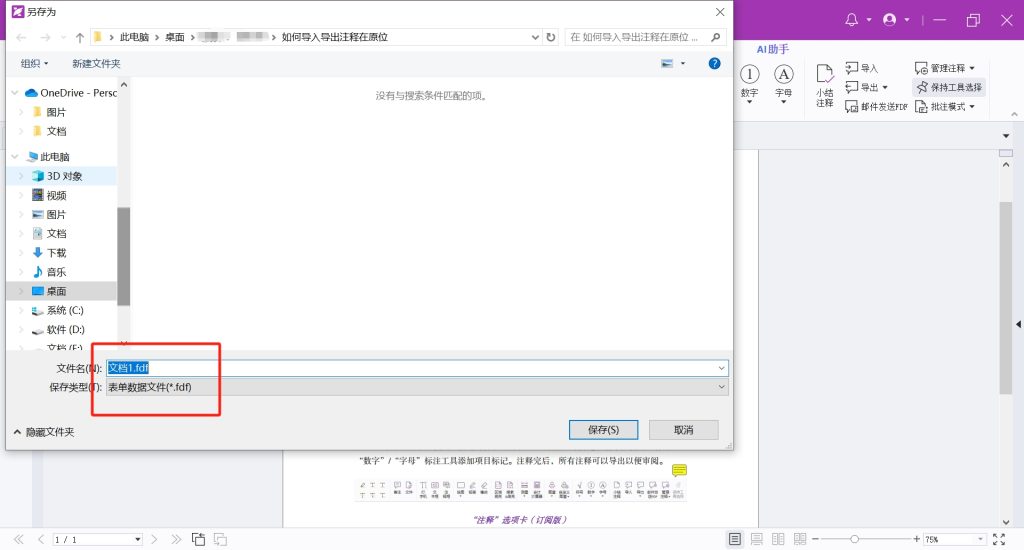
Task: Click the fullscreen icon in status bar
Action: (x=999, y=539)
